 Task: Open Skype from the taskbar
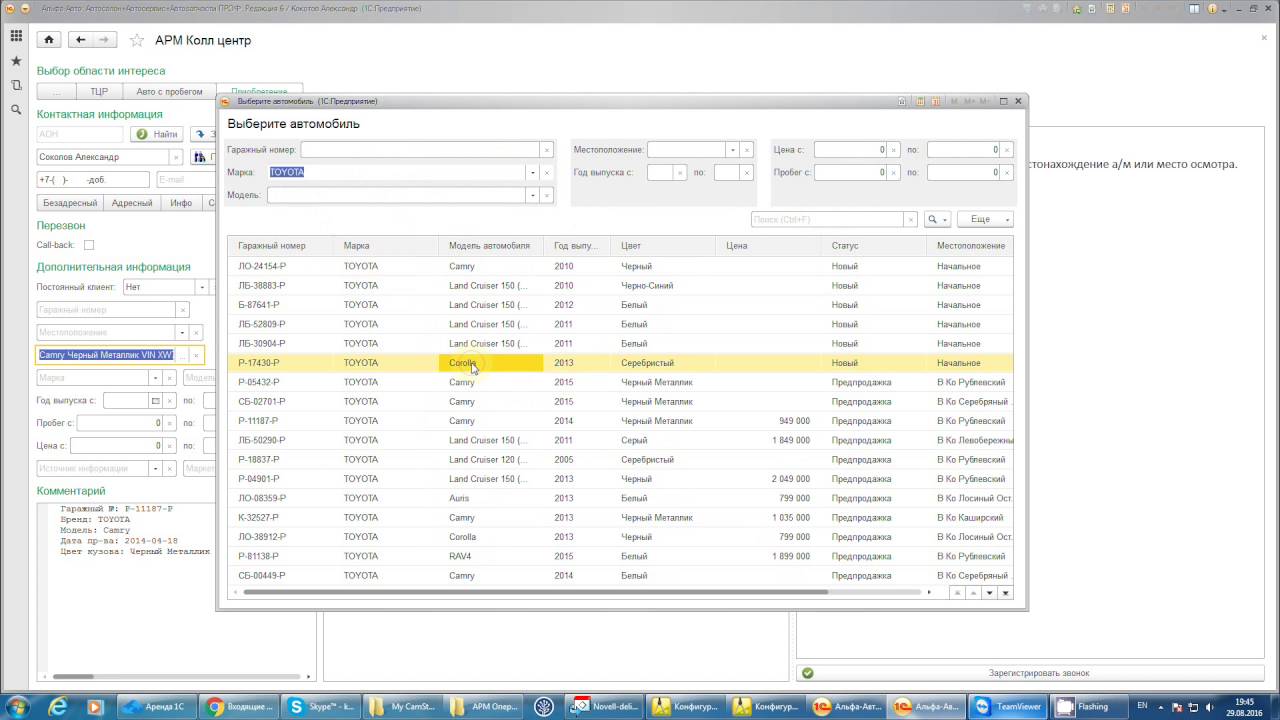320,706
